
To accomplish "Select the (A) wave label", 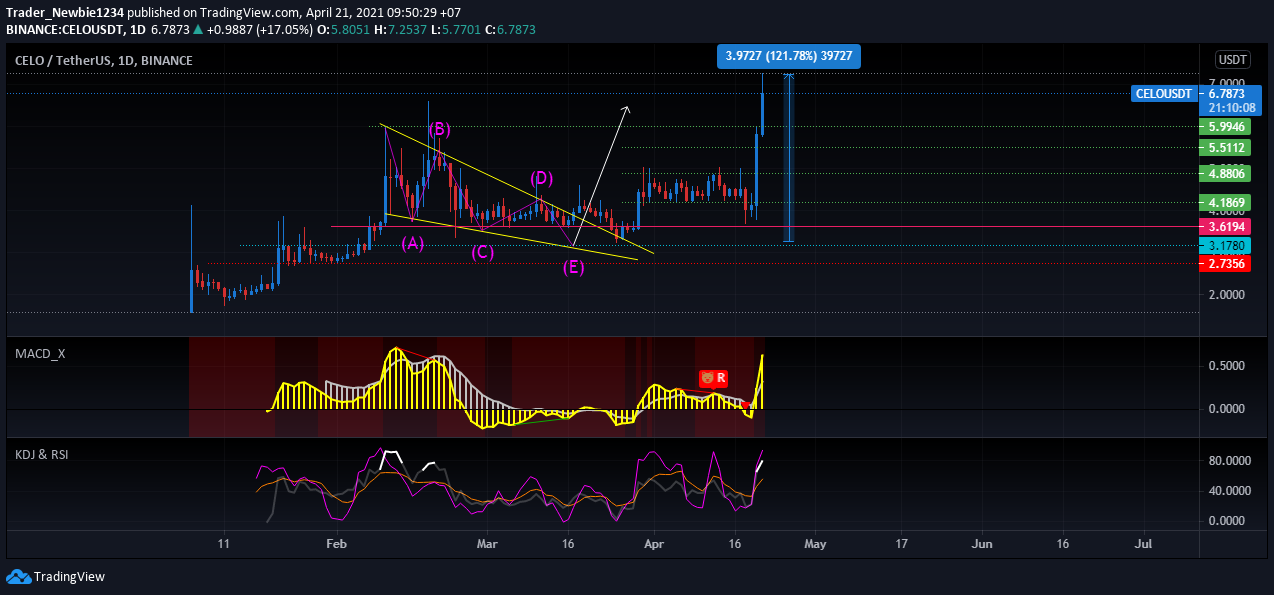I will [x=413, y=243].
